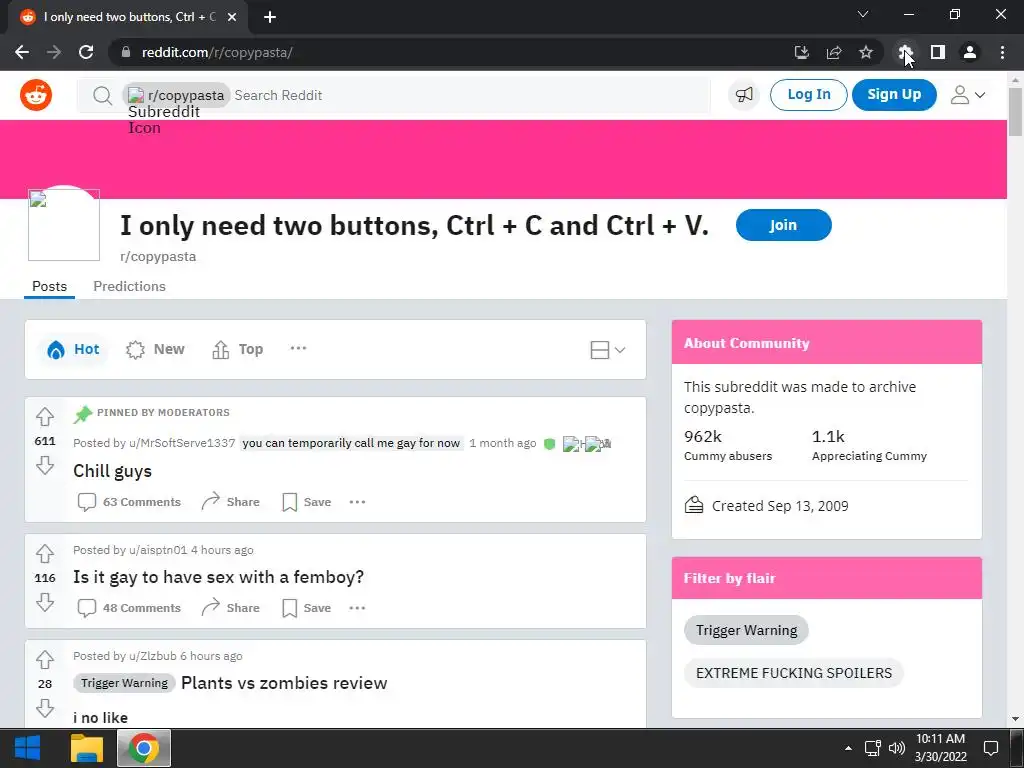This screenshot has width=1024, height=768.
Task: Click the install app icon in address bar
Action: pyautogui.click(x=801, y=52)
